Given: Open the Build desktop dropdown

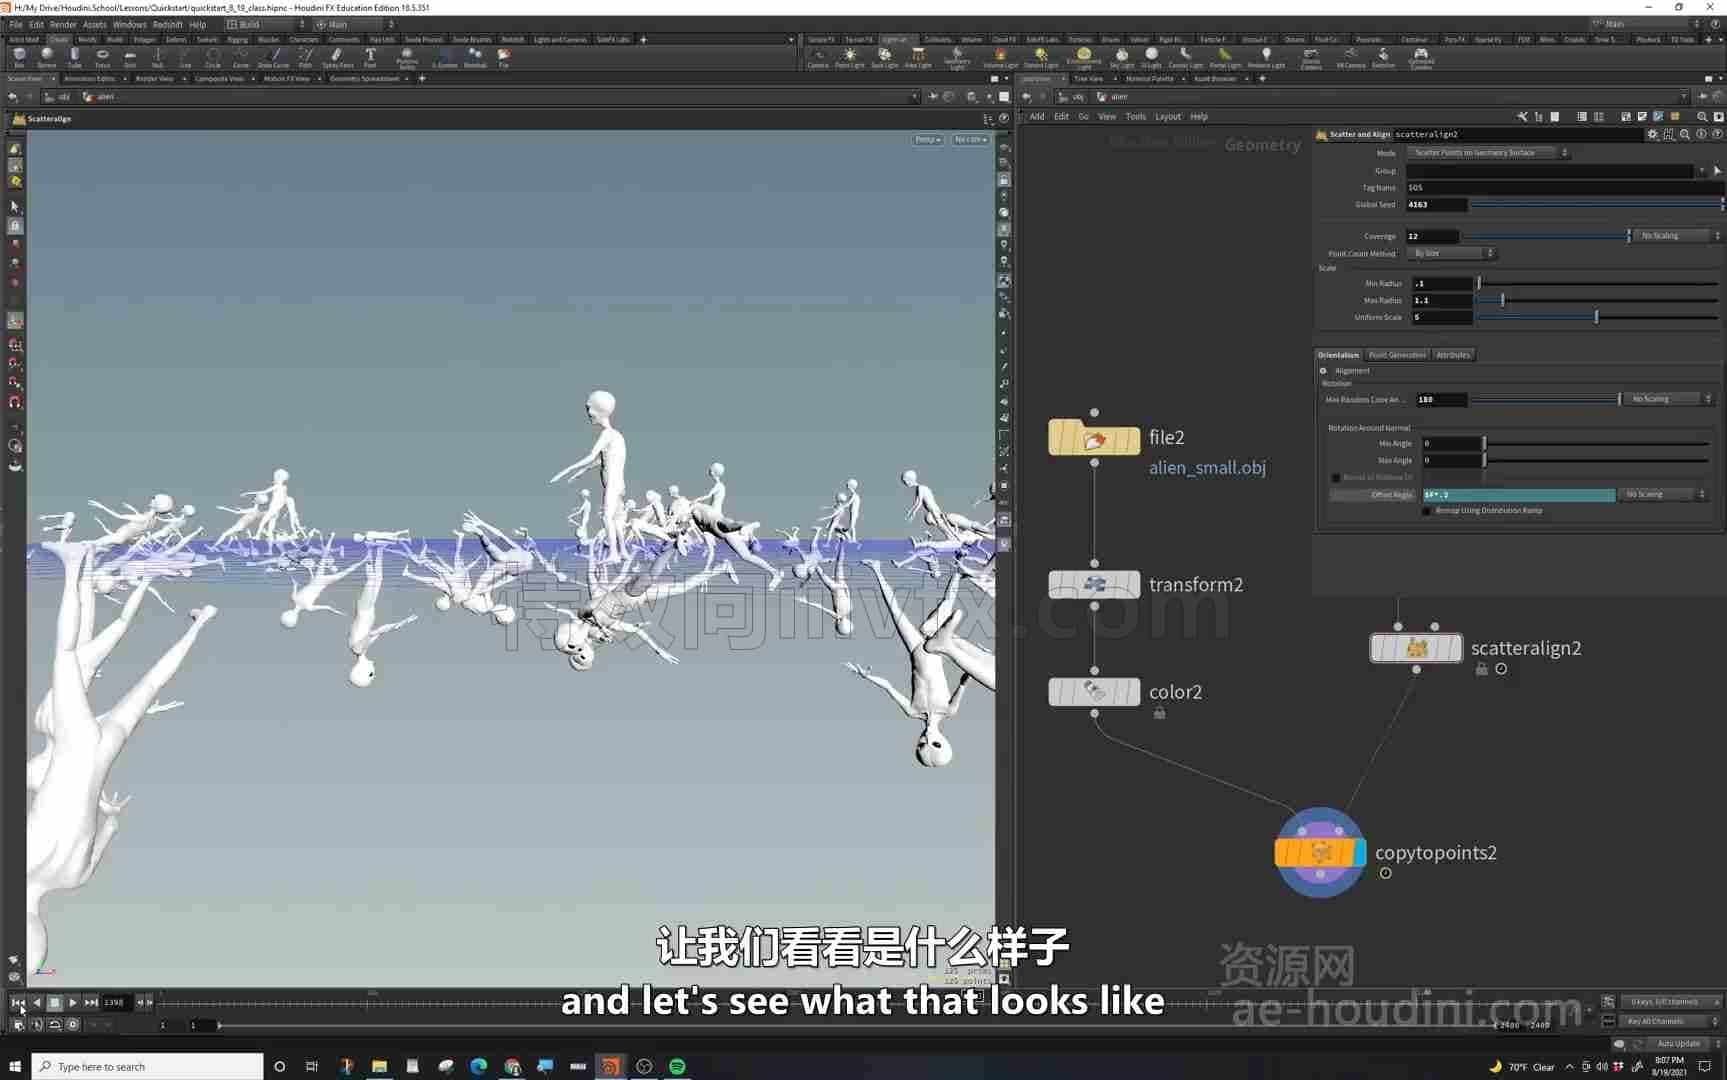Looking at the screenshot, I should coord(265,24).
